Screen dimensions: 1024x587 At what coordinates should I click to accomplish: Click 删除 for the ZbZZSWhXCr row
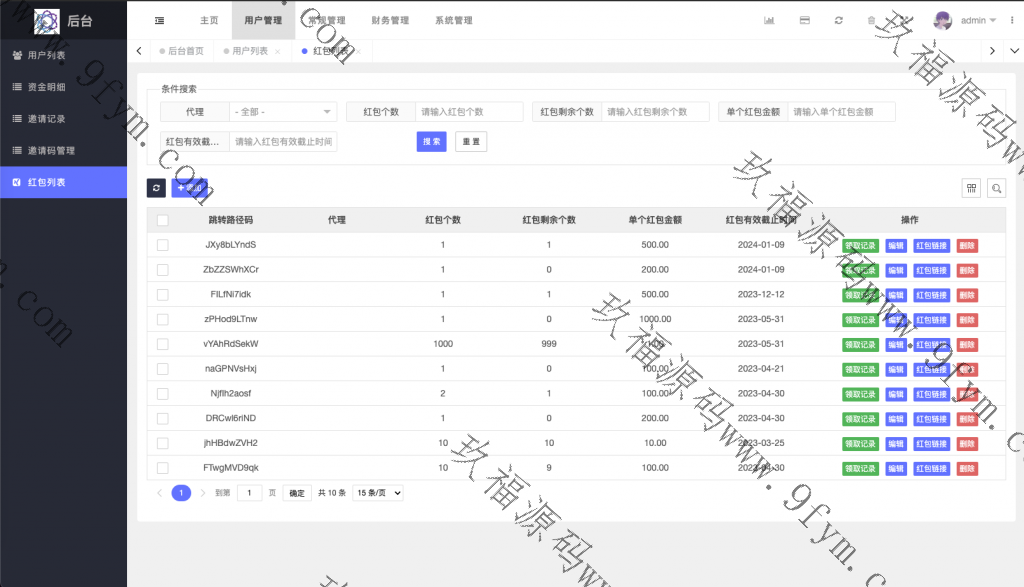point(967,270)
